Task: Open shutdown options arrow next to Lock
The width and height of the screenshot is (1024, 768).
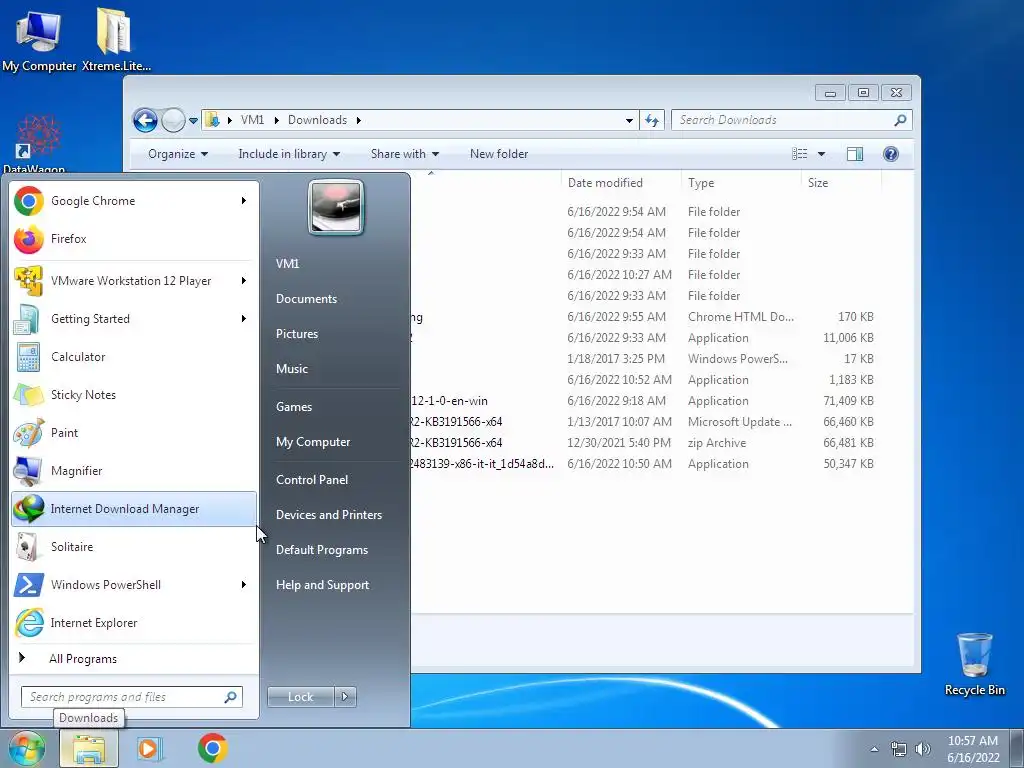Action: (345, 697)
